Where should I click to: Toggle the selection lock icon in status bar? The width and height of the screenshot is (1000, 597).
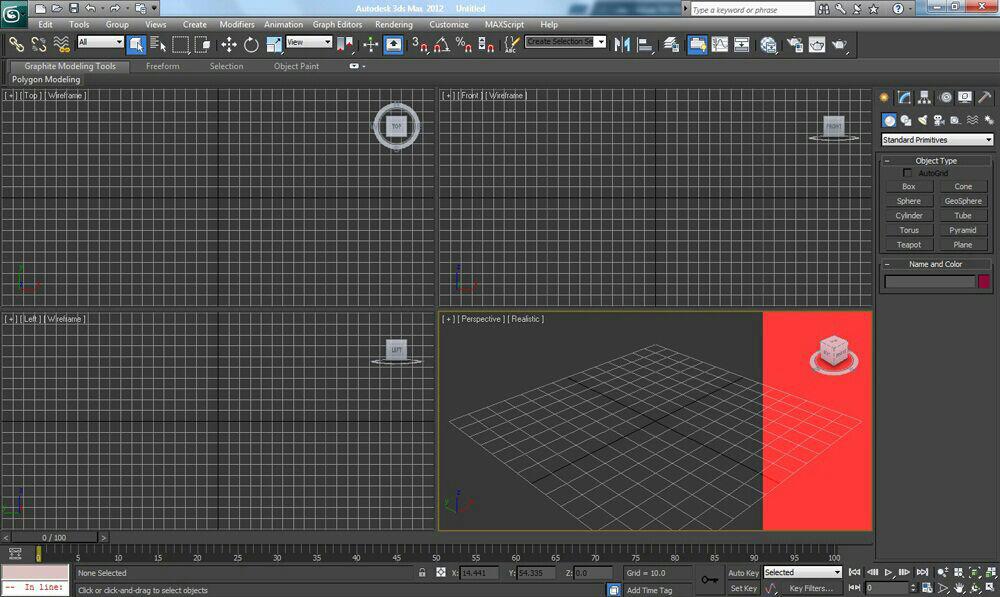tap(422, 573)
